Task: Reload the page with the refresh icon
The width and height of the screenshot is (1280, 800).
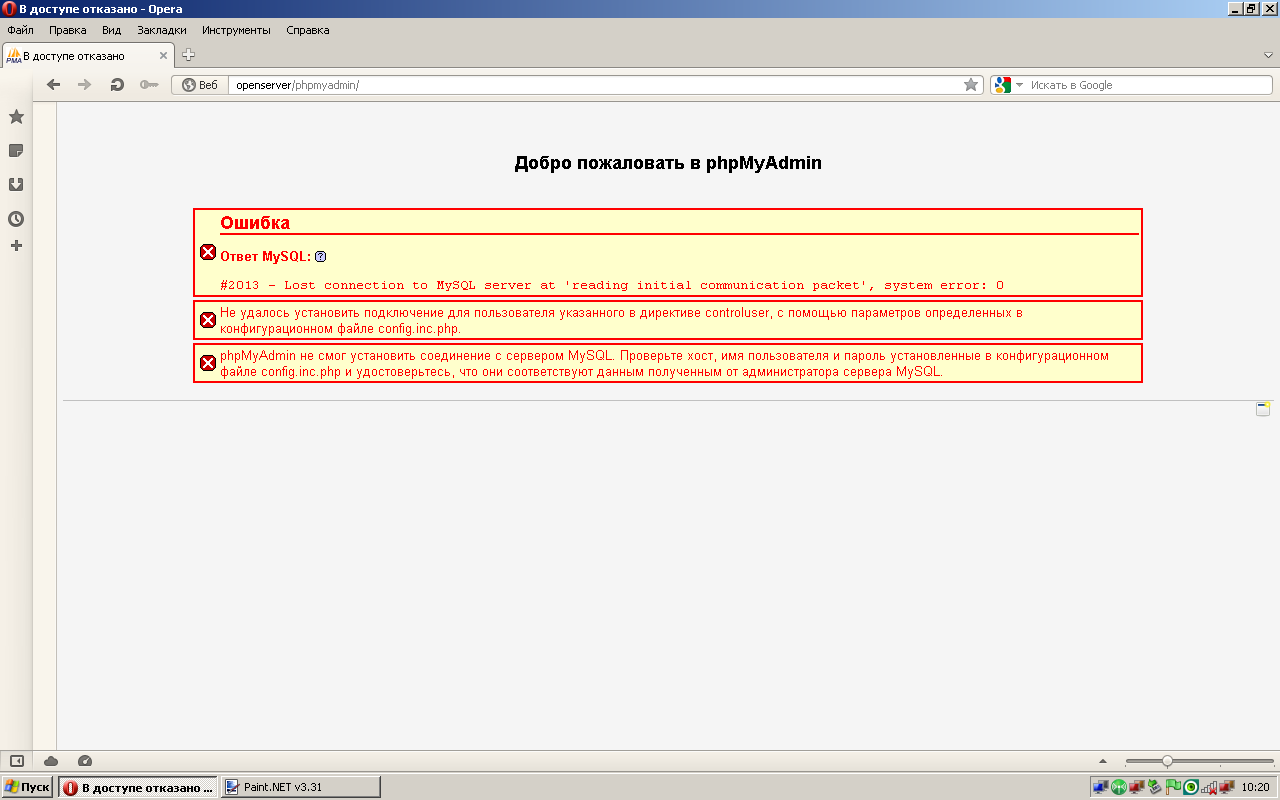Action: 117,85
